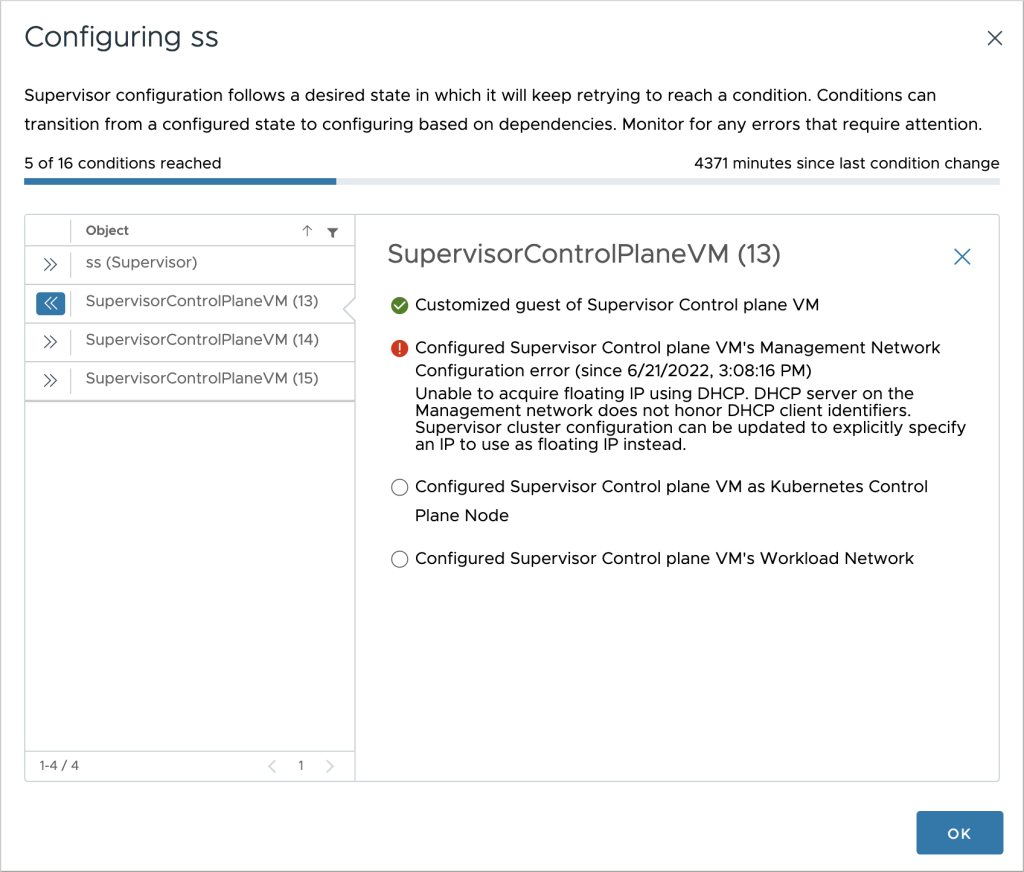Screen dimensions: 1024x872
Task: Click the Object column header
Action: point(108,231)
